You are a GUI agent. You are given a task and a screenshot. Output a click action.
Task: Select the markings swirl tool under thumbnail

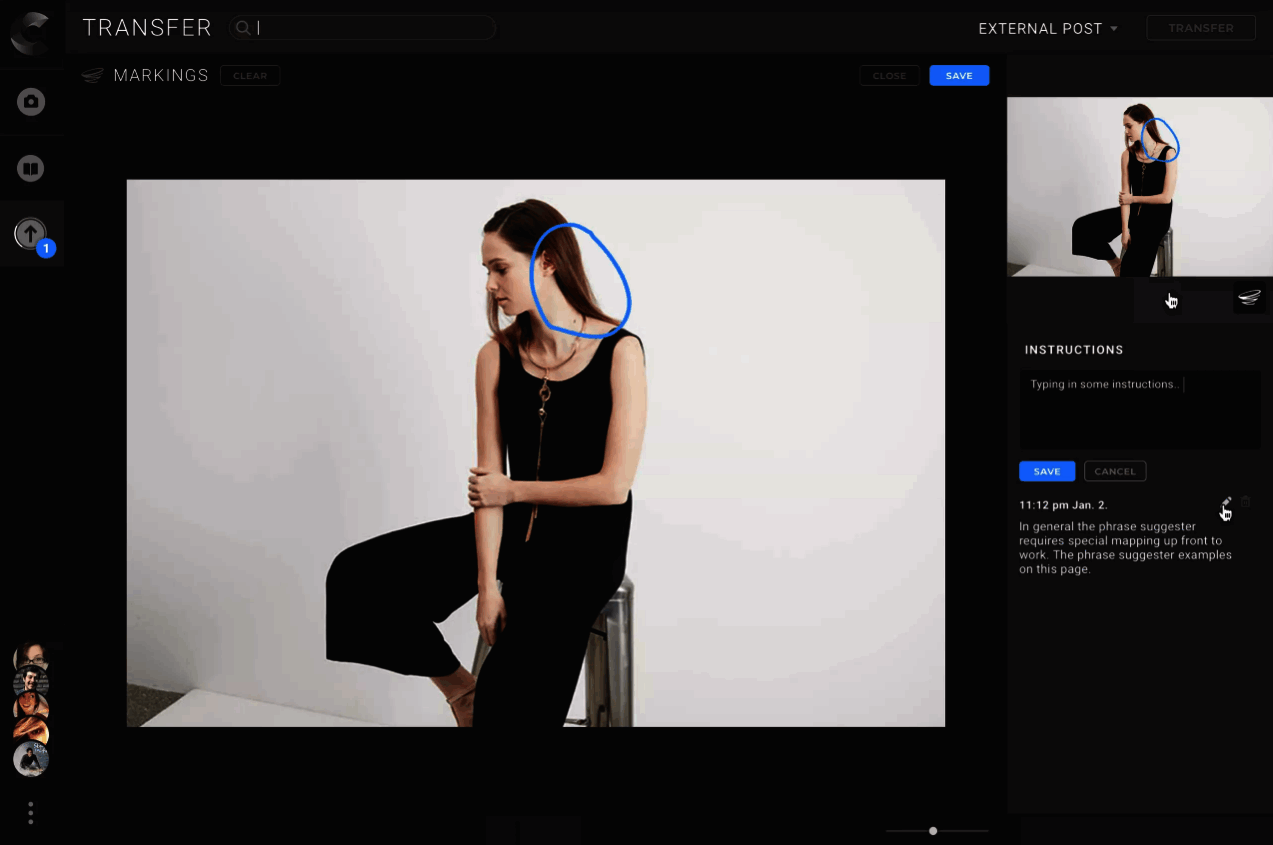pyautogui.click(x=1249, y=297)
